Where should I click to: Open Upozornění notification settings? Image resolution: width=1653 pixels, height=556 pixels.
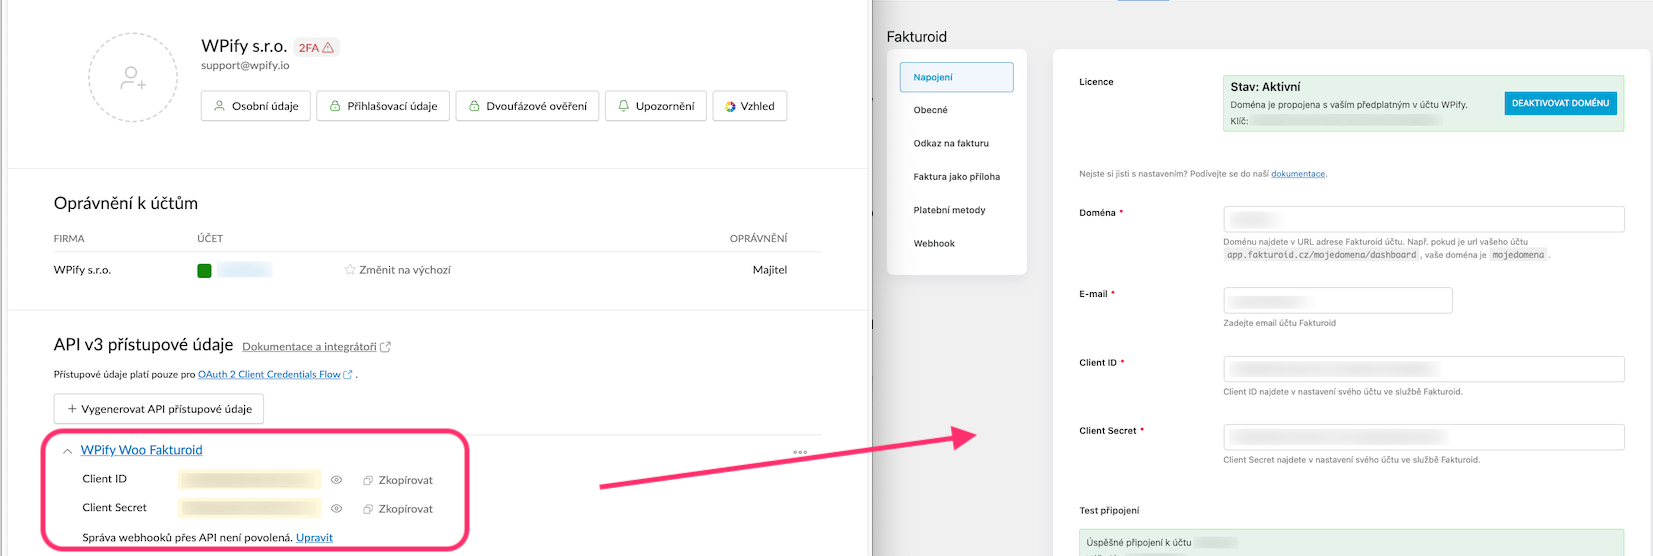click(x=656, y=106)
